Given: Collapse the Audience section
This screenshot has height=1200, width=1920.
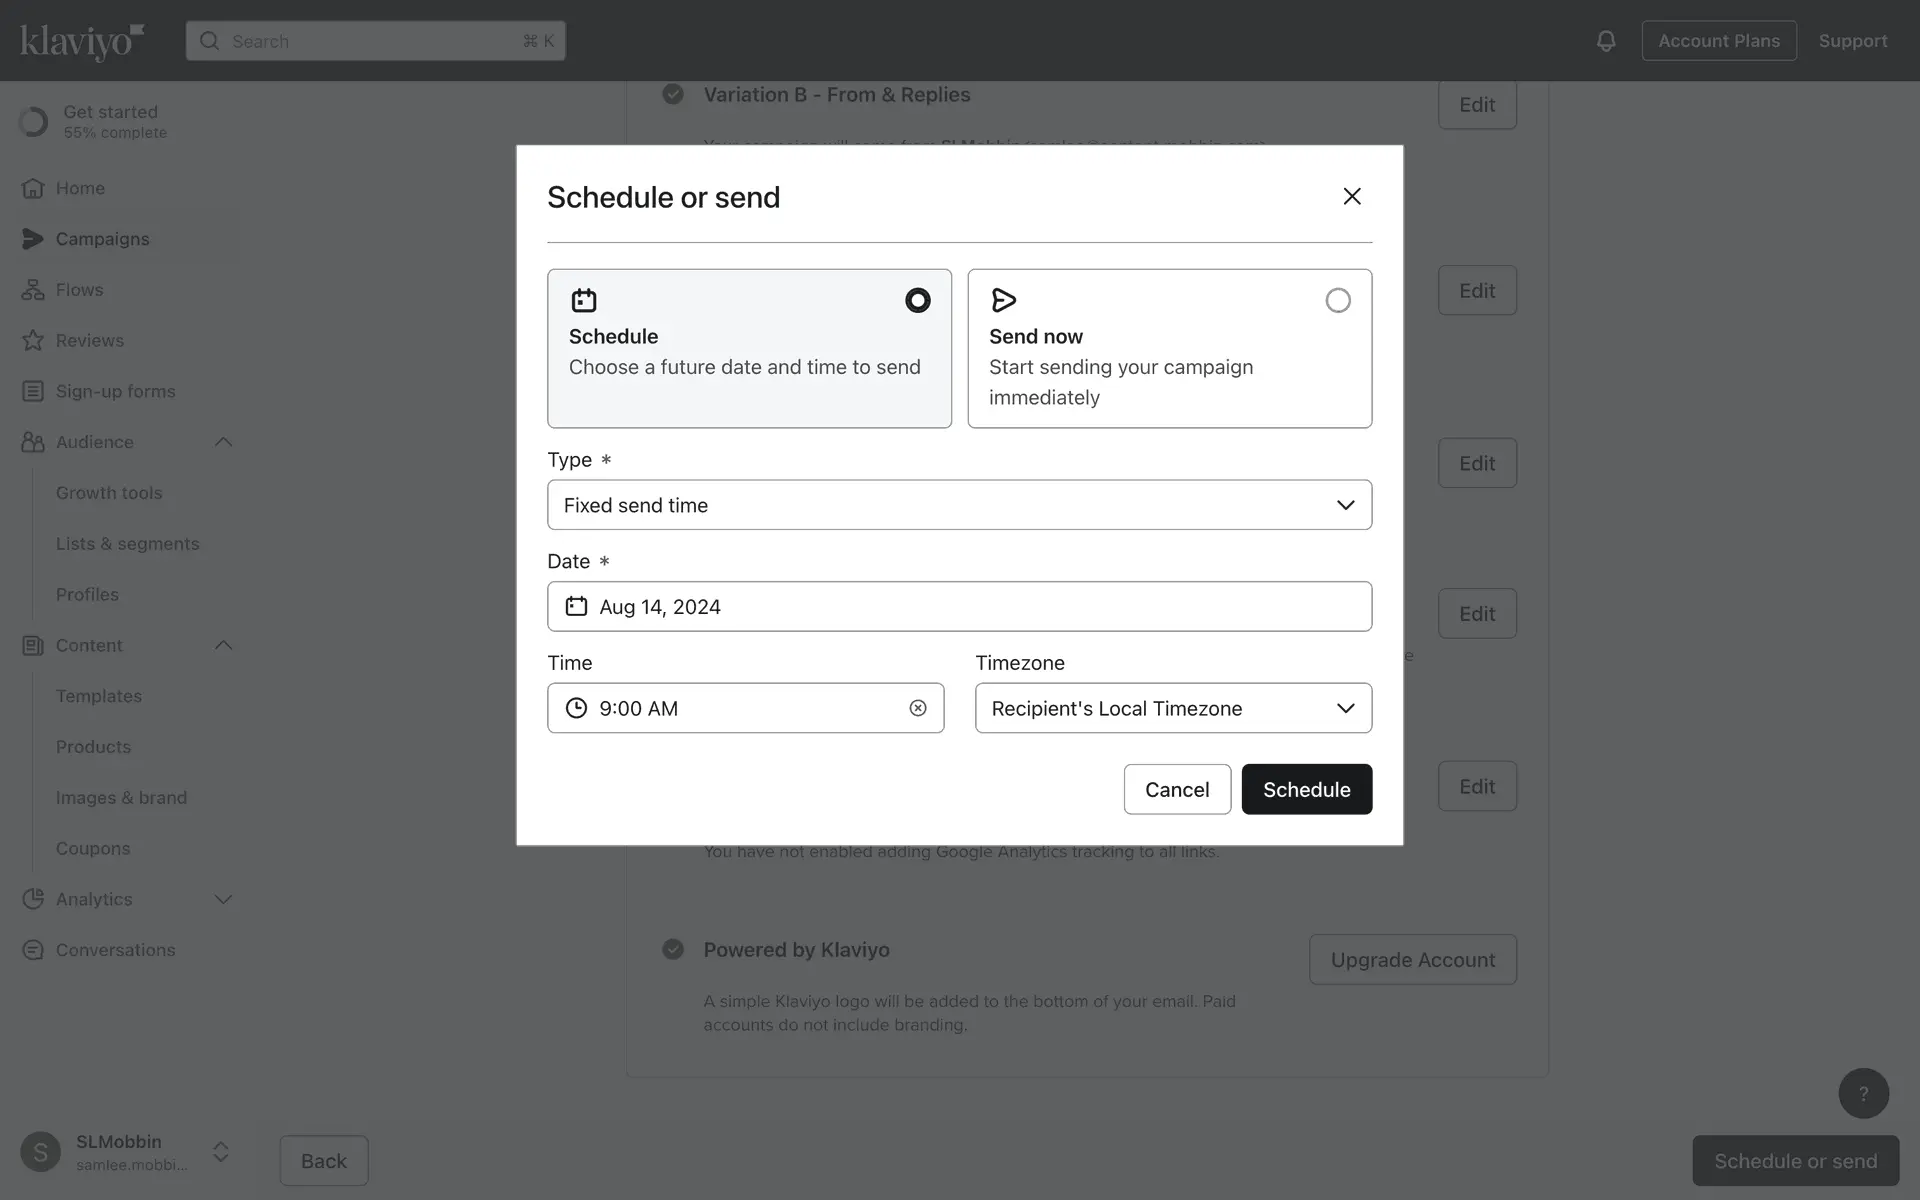Looking at the screenshot, I should coord(223,442).
